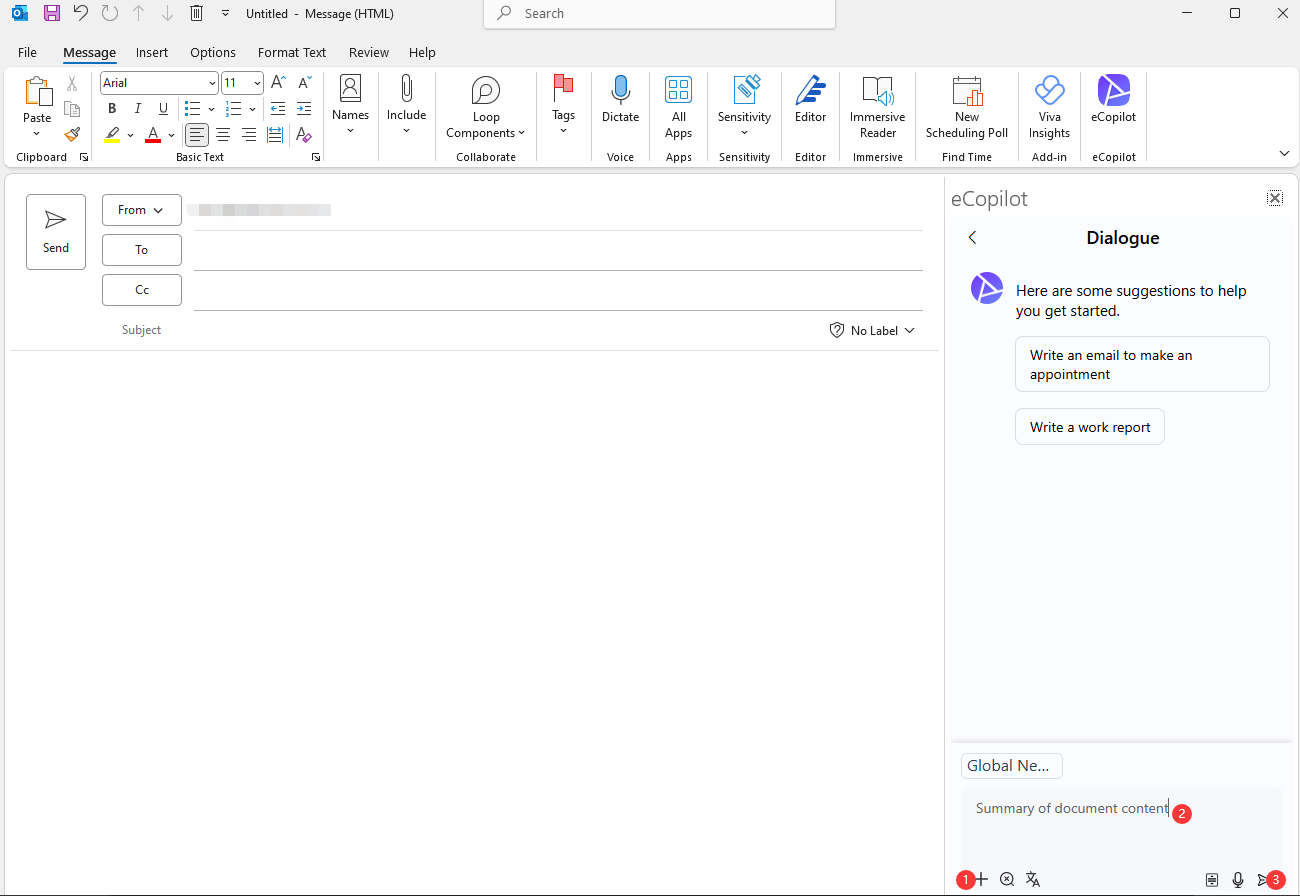Click the translate icon in eCopilot
The width and height of the screenshot is (1300, 896).
(x=1033, y=879)
